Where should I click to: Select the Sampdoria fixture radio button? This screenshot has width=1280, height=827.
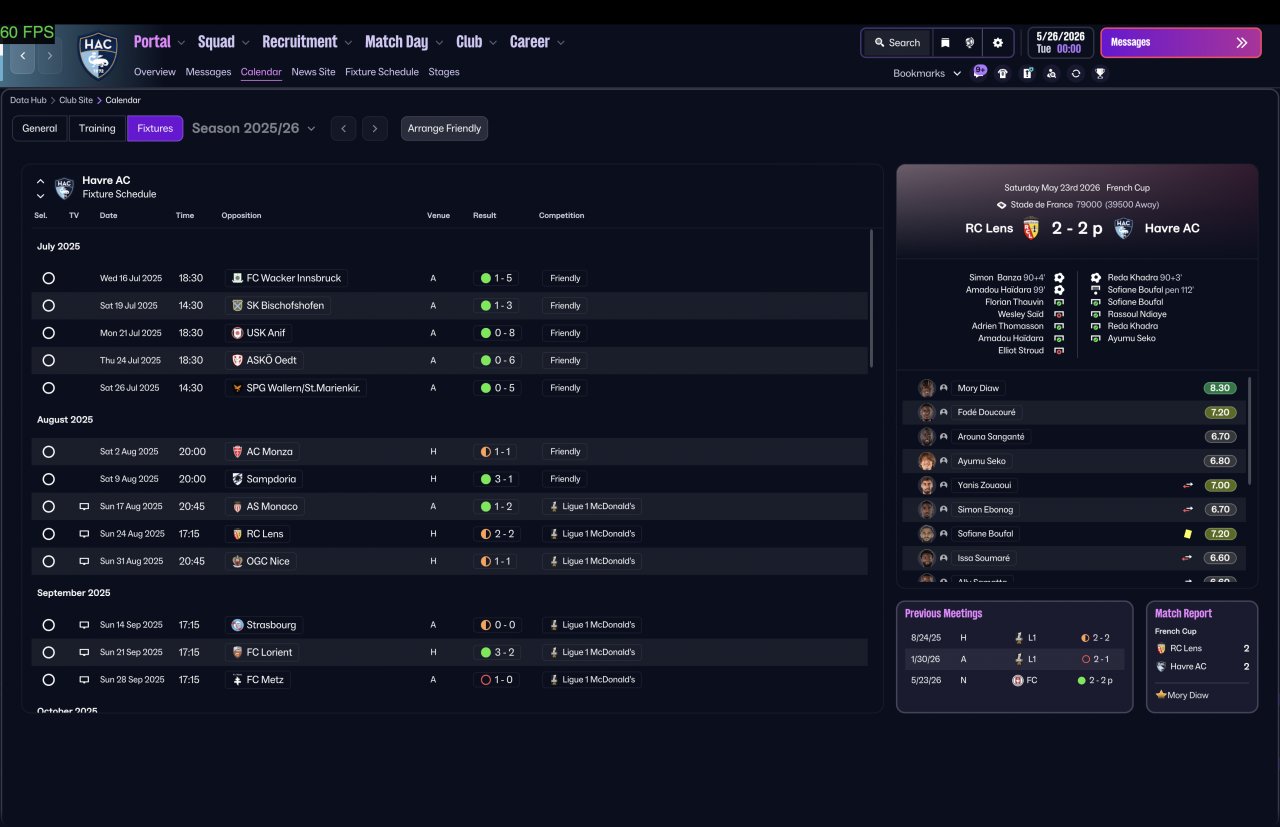(48, 479)
